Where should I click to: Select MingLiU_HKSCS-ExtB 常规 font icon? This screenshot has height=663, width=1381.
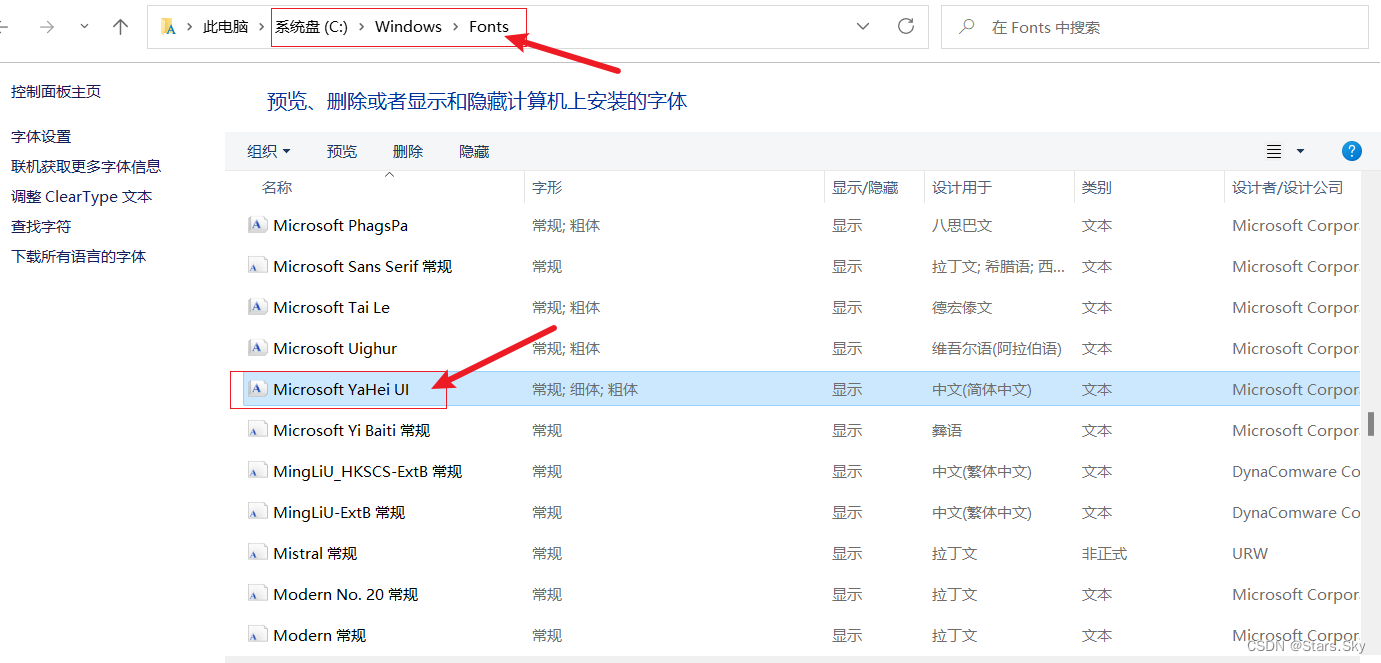[x=257, y=471]
